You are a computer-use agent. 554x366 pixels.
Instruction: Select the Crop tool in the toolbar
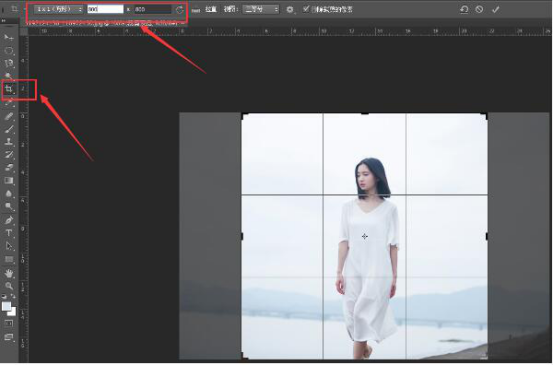9,89
